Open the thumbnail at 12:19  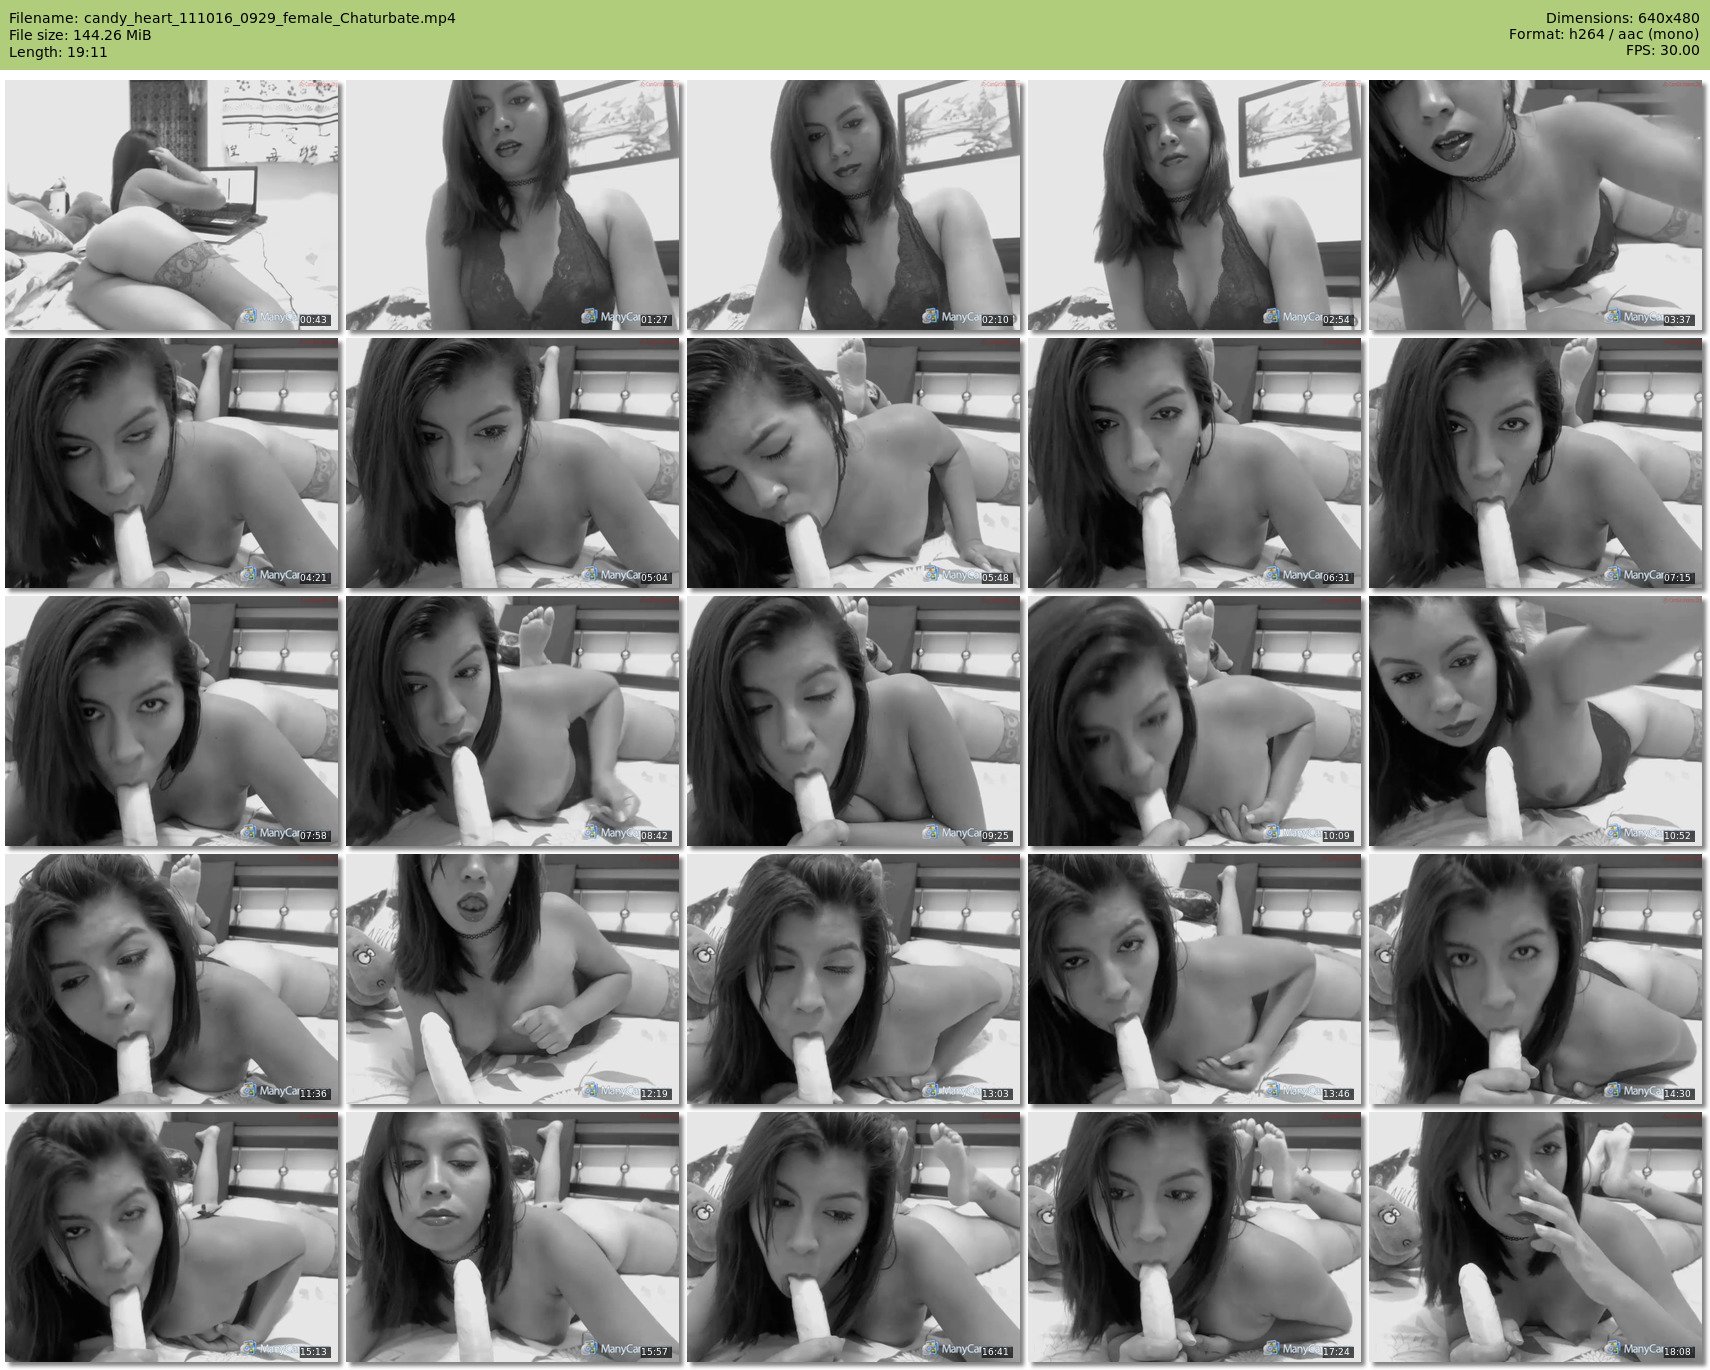tap(513, 979)
